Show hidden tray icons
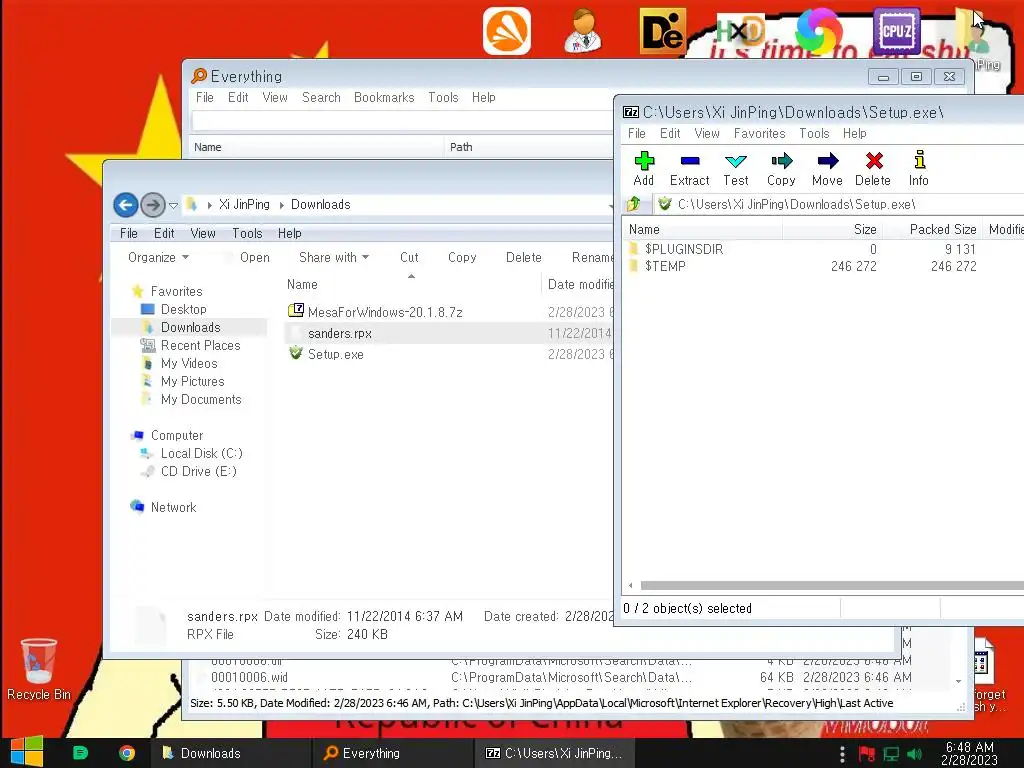Screen dimensions: 1024x768 point(842,754)
